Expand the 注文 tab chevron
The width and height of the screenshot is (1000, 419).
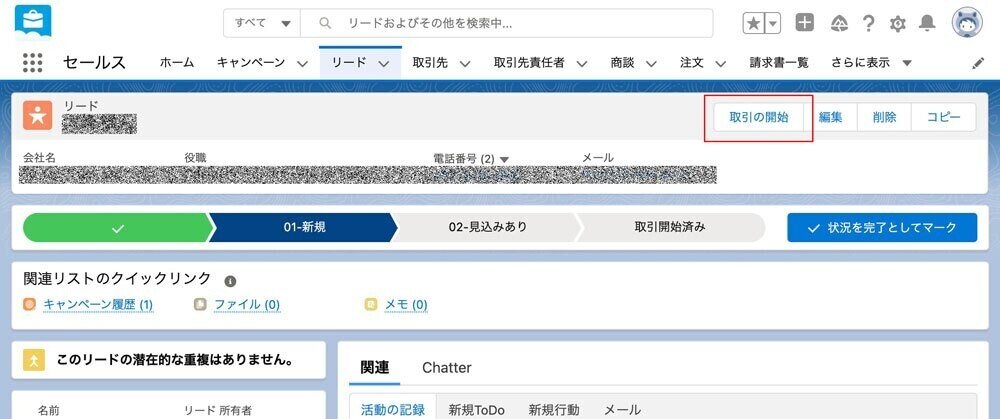[721, 64]
